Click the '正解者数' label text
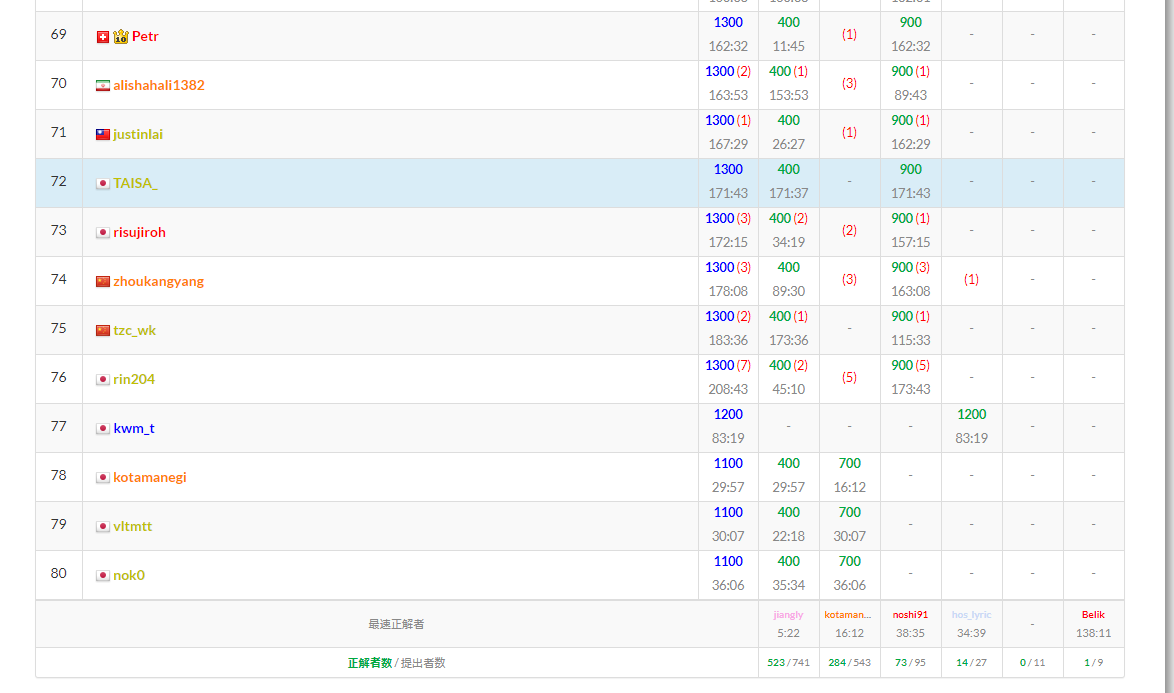The width and height of the screenshot is (1174, 693). tap(370, 663)
